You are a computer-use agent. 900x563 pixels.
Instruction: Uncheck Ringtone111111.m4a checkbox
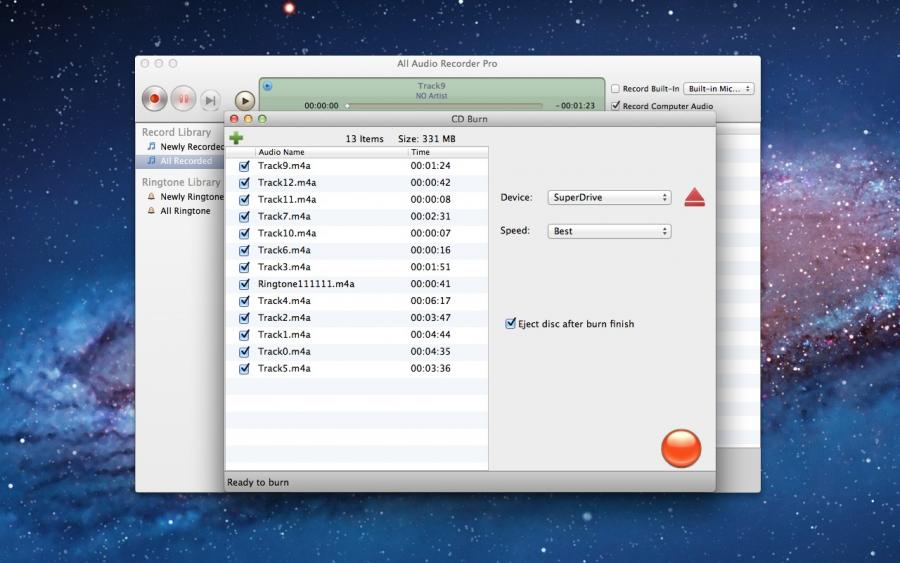[x=245, y=284]
